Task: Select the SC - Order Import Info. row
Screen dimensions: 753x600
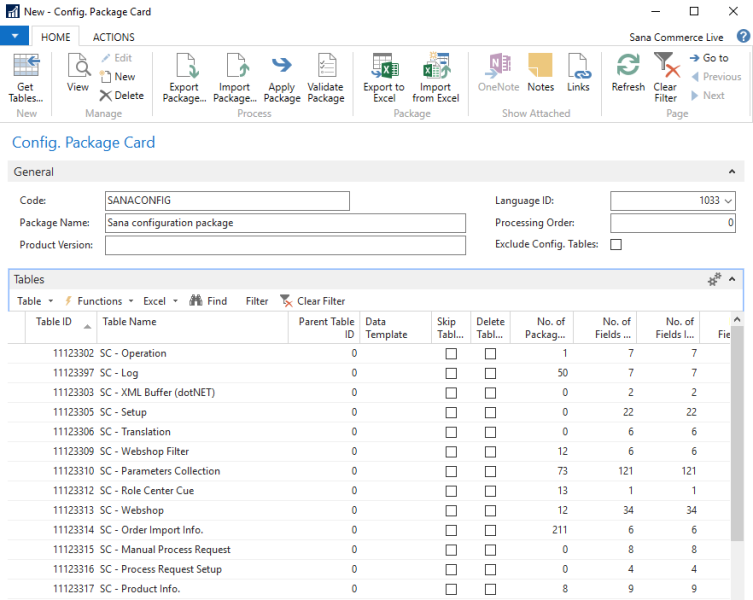Action: (369, 530)
